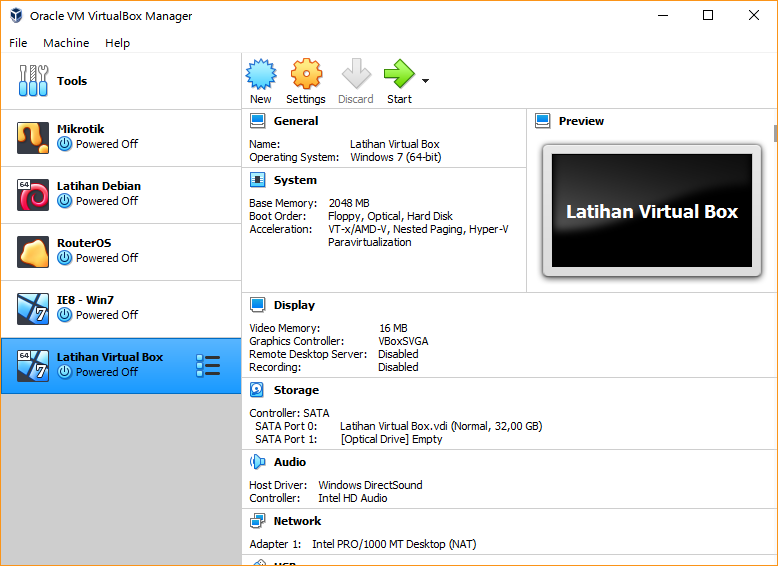
Task: Collapse the Preview panel header
Action: point(581,121)
